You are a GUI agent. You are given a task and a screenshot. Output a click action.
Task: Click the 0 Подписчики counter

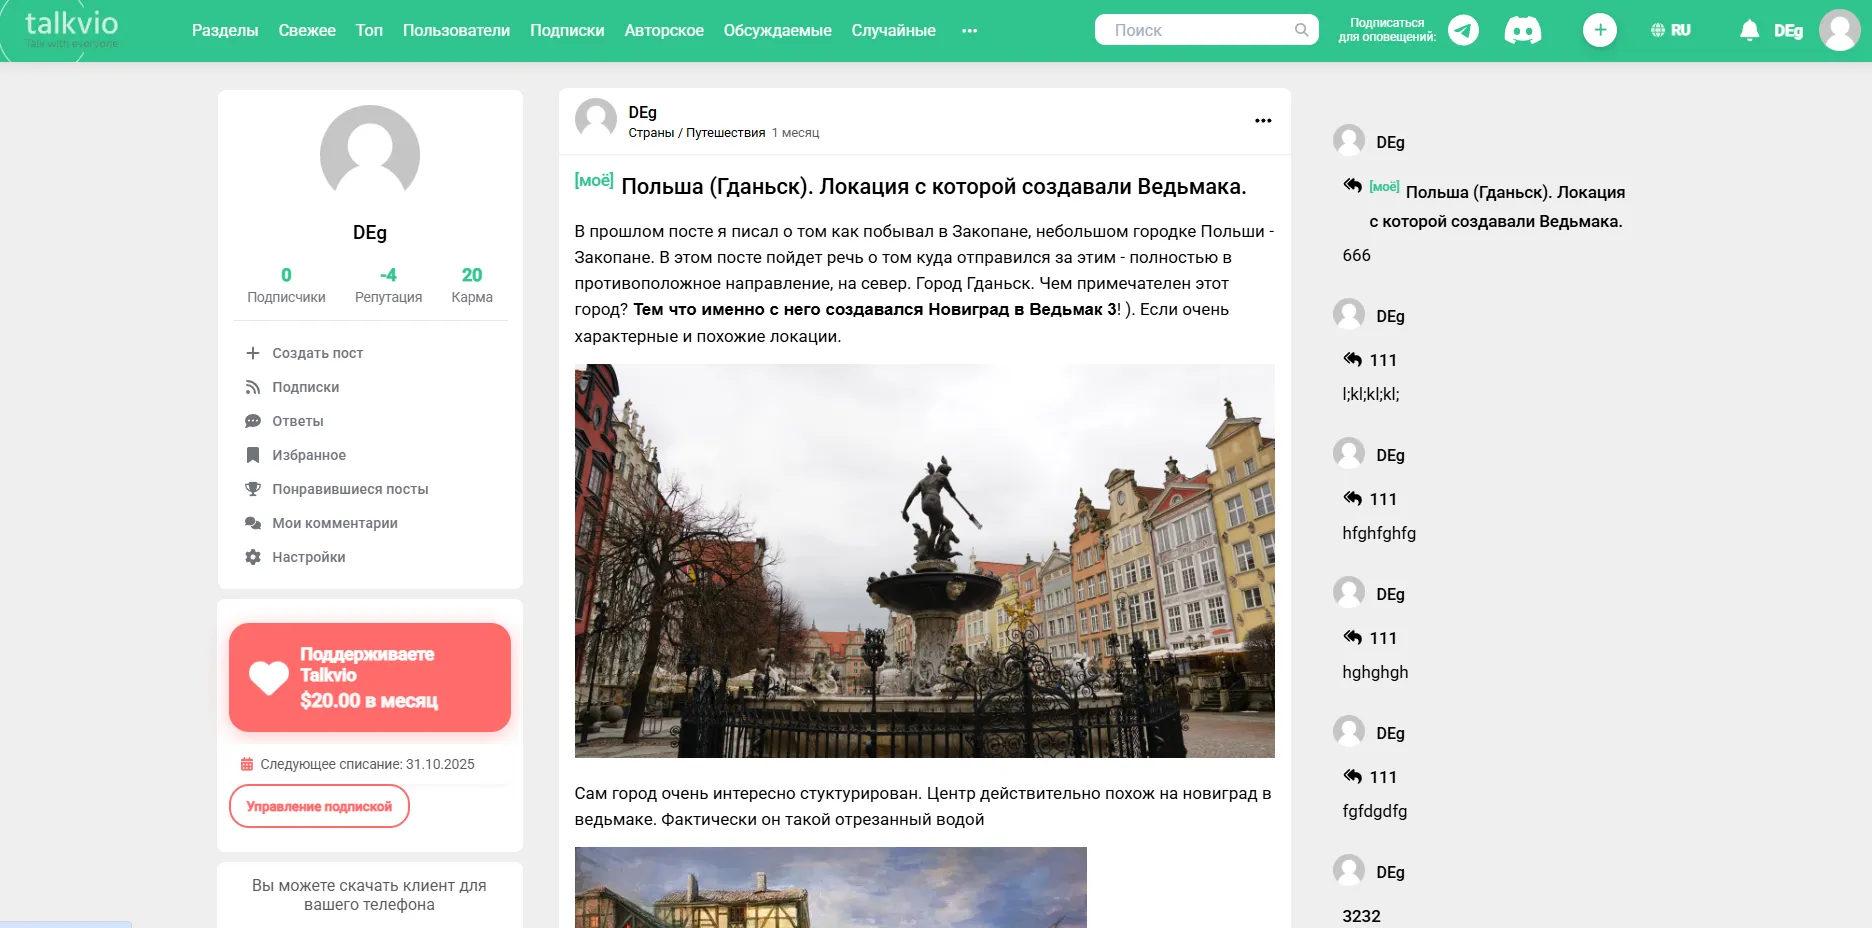point(286,284)
